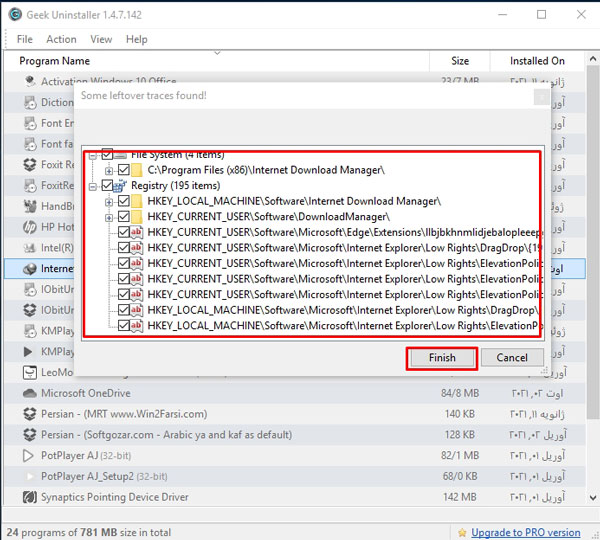The width and height of the screenshot is (600, 540).
Task: Select Microsoft OneDrive 84/8 MB size cell
Action: pyautogui.click(x=460, y=393)
